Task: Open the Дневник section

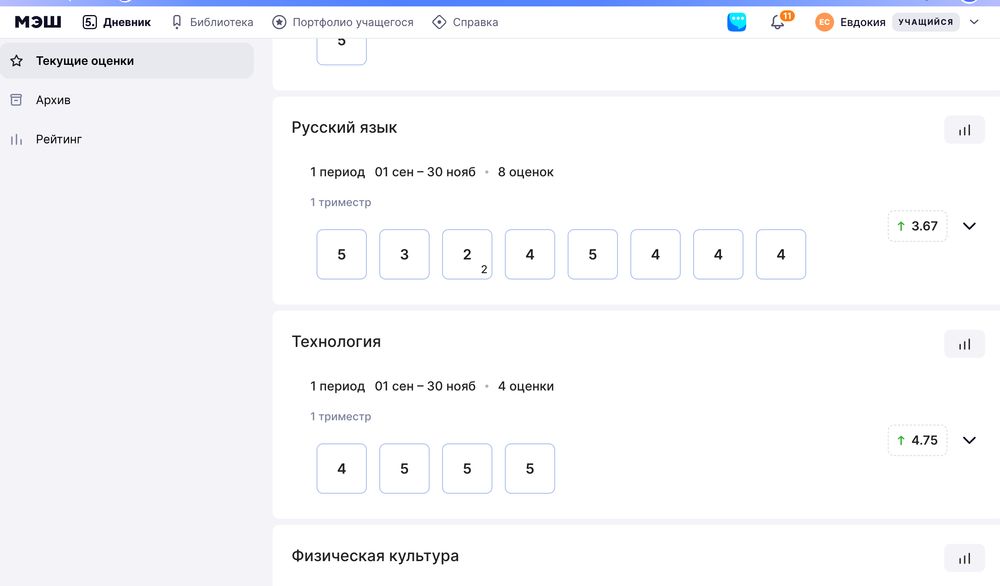Action: point(117,22)
